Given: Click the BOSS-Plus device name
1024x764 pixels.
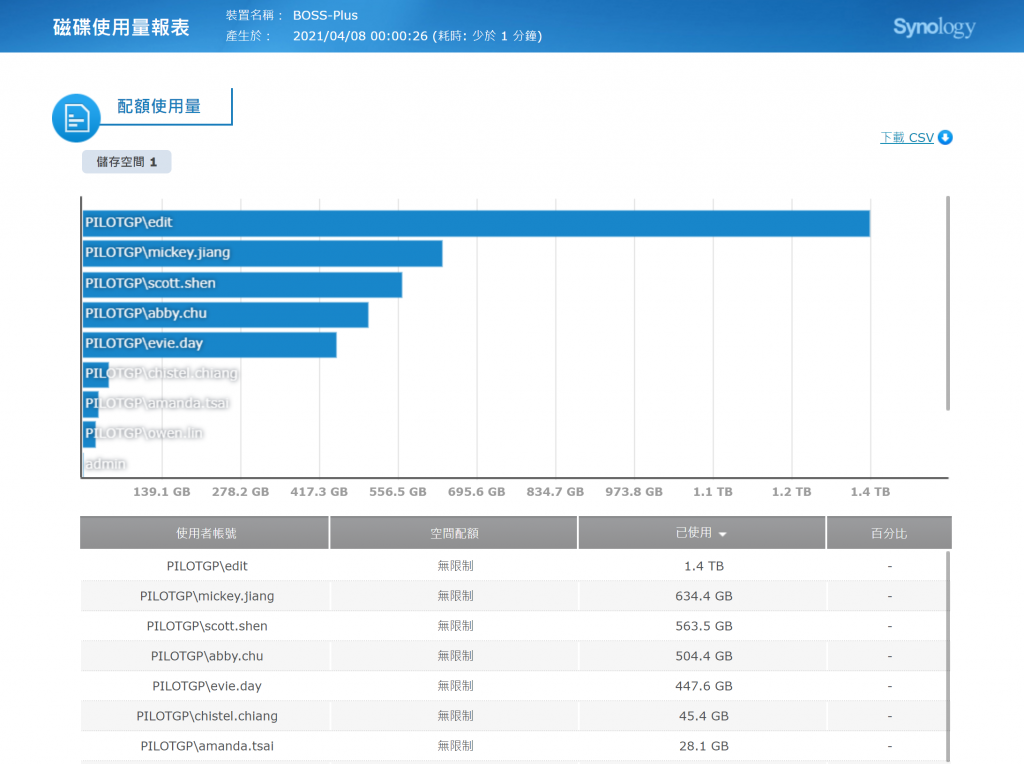Looking at the screenshot, I should tap(325, 15).
